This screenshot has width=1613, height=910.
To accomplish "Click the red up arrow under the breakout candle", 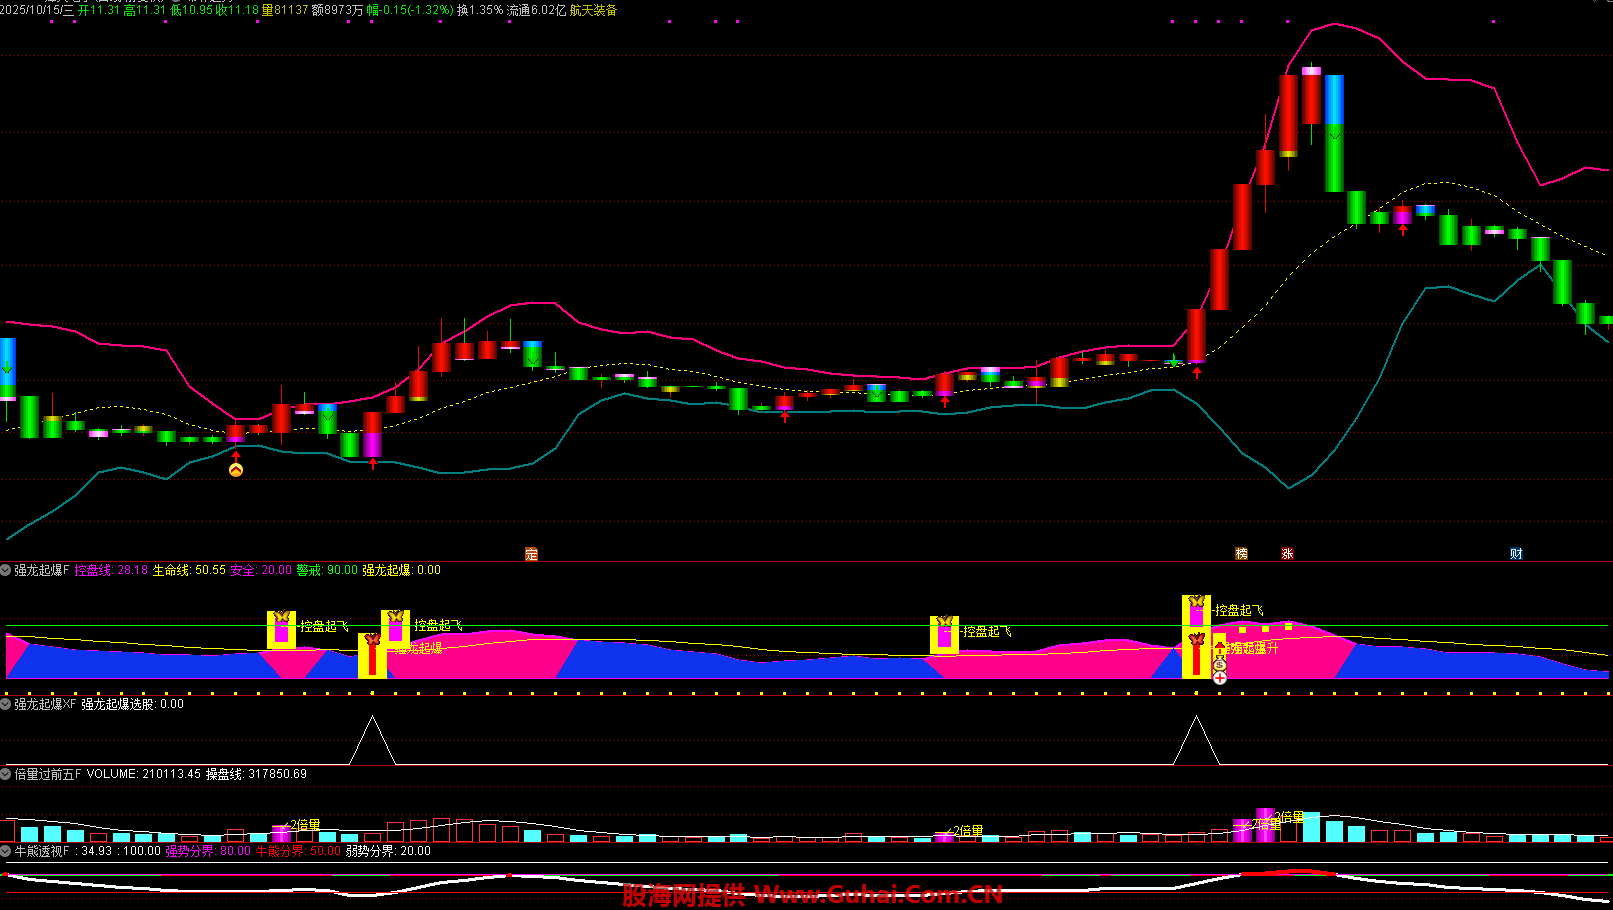I will pos(1196,373).
